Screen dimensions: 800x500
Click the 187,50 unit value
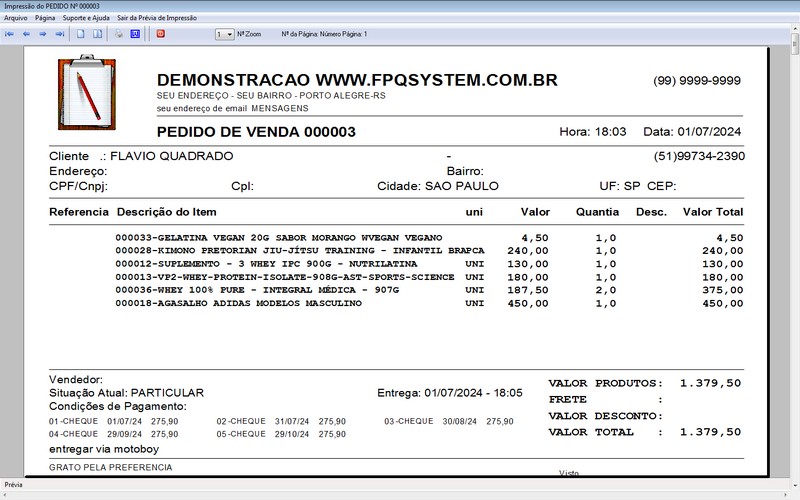(528, 290)
